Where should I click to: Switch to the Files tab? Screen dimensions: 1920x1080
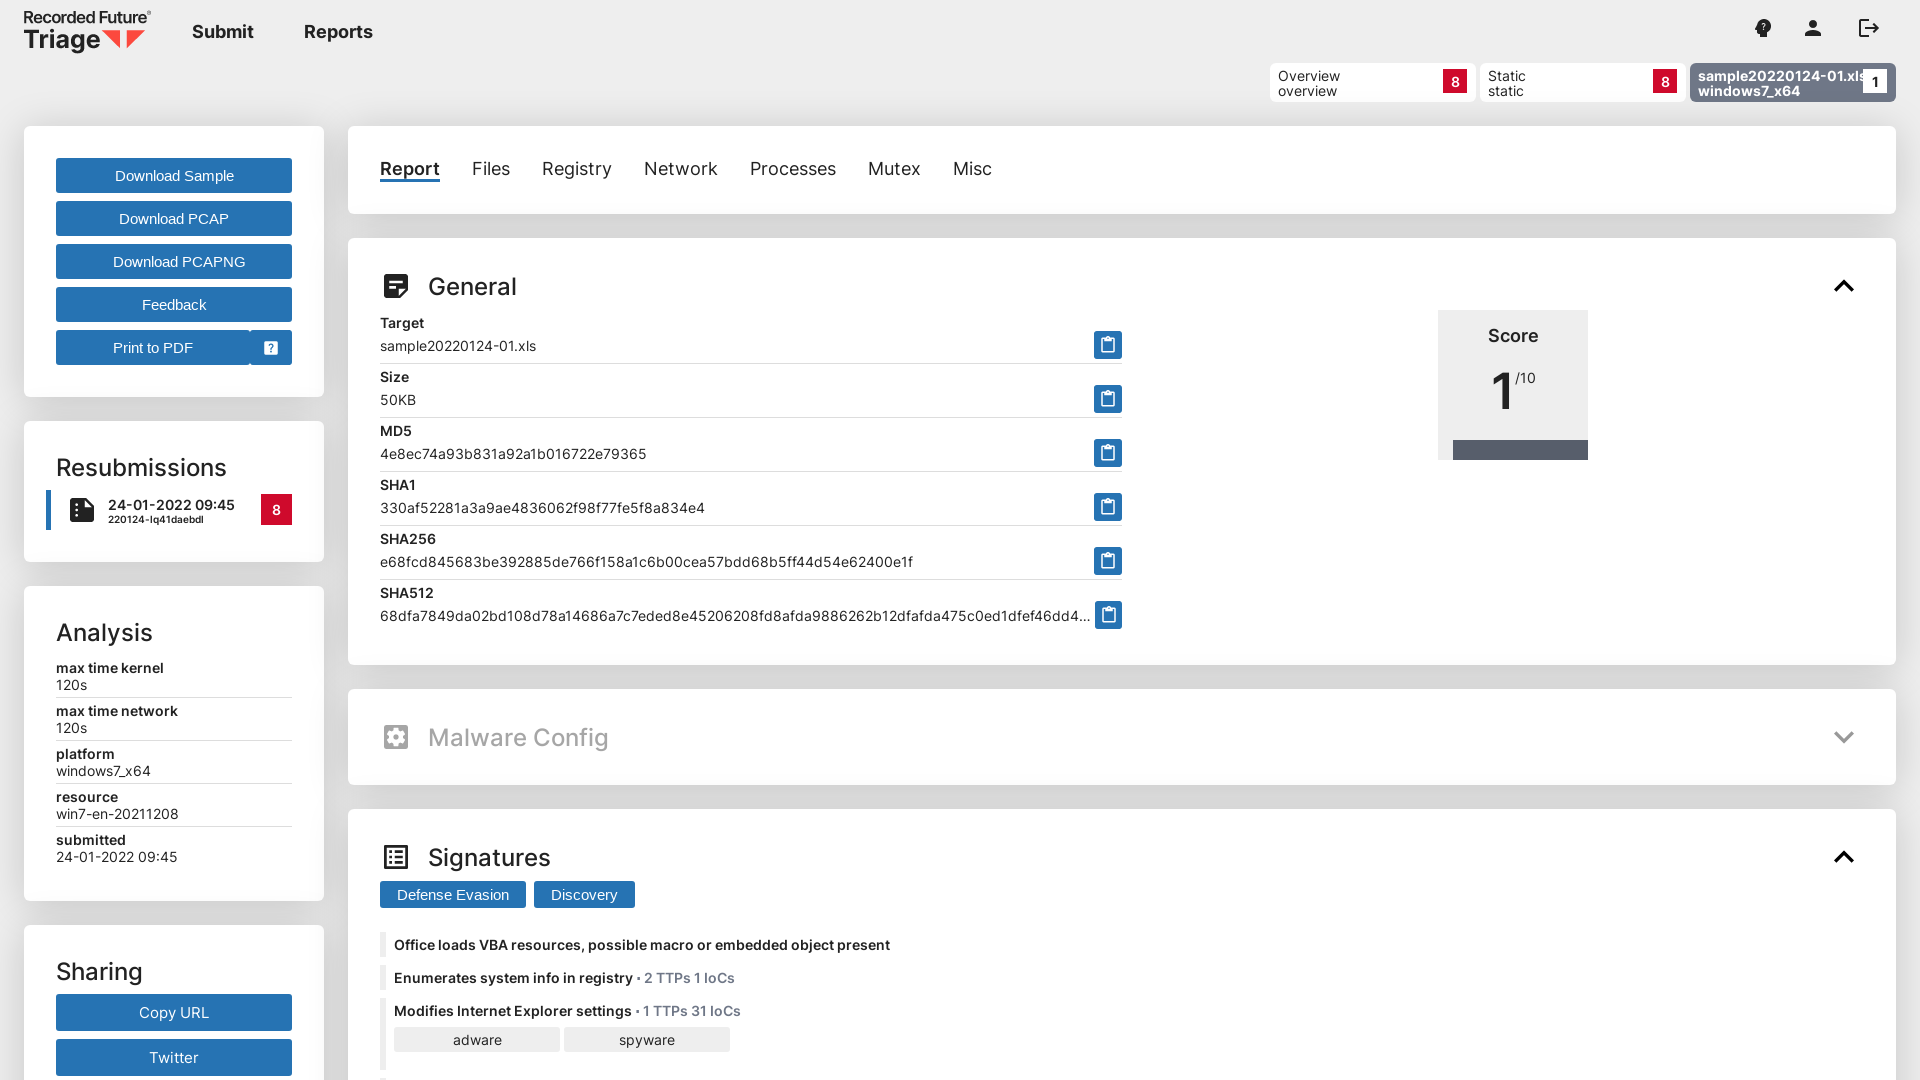(x=491, y=169)
